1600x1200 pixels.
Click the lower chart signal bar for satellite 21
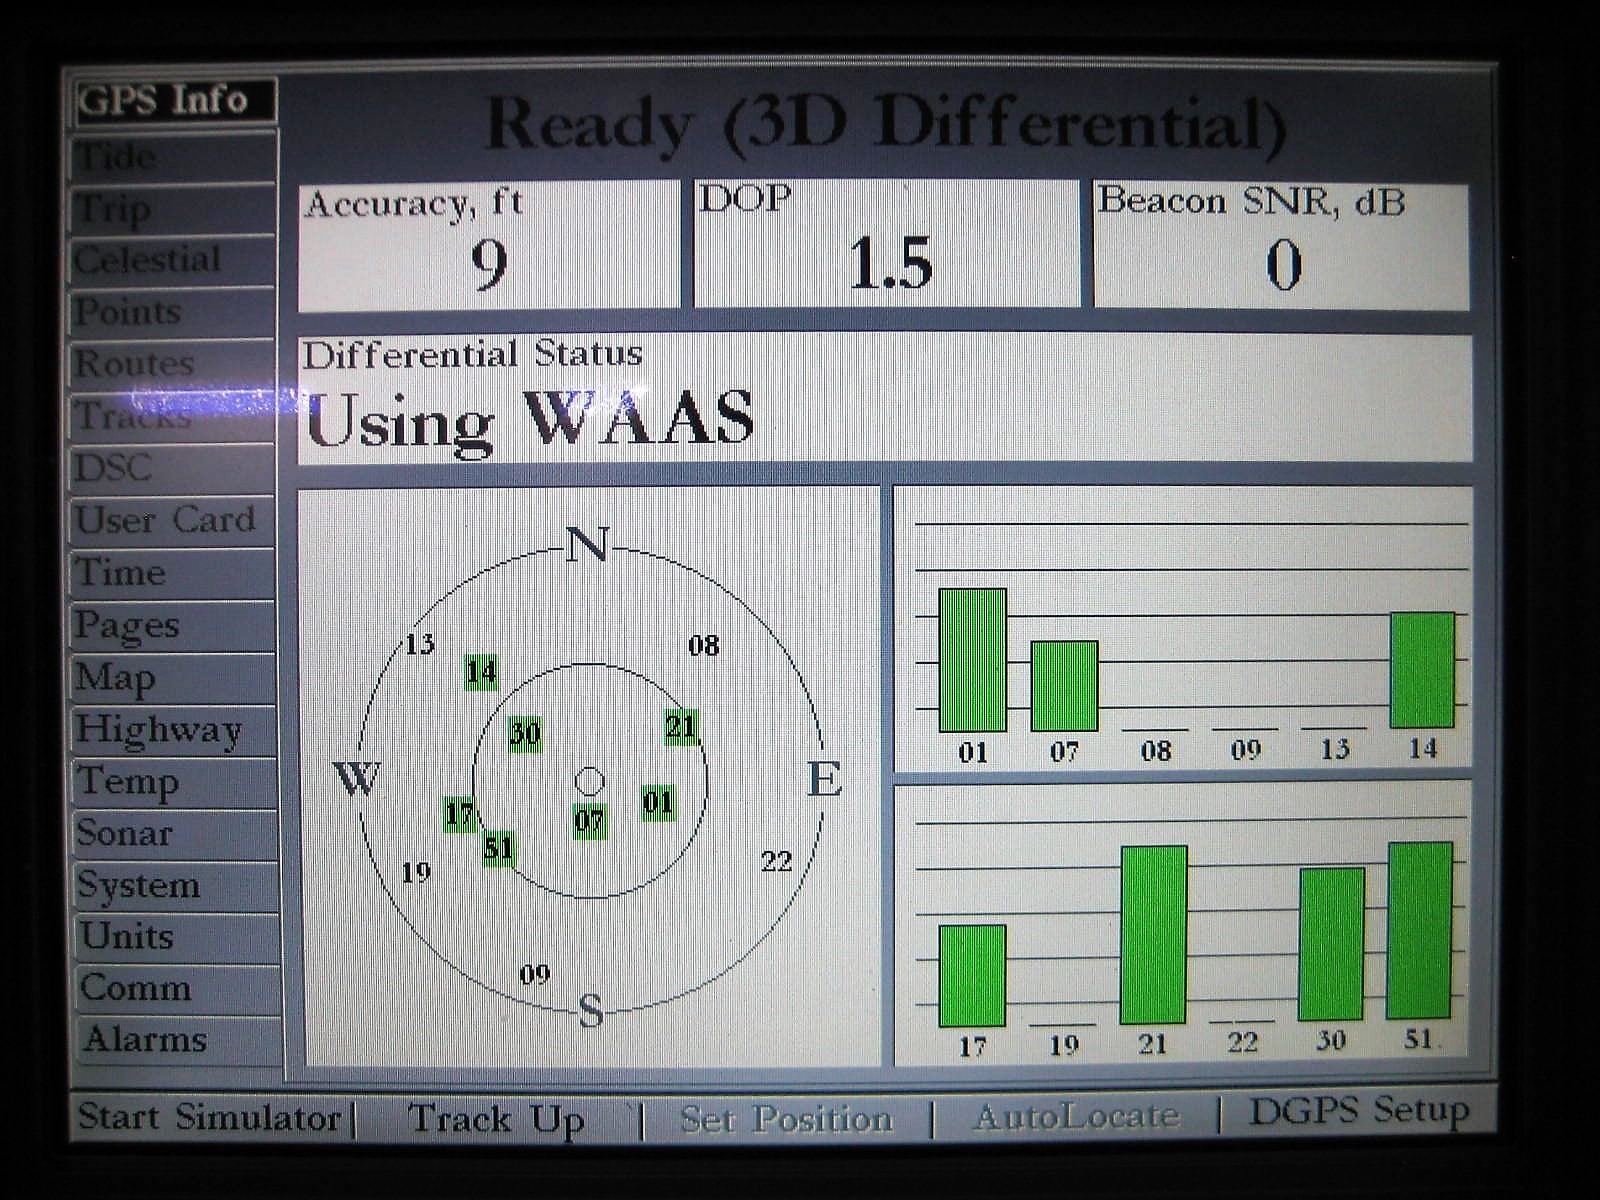point(1154,935)
